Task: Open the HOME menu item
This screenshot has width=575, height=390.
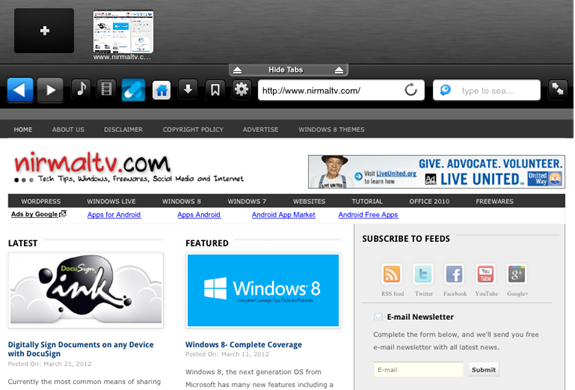Action: coord(23,129)
